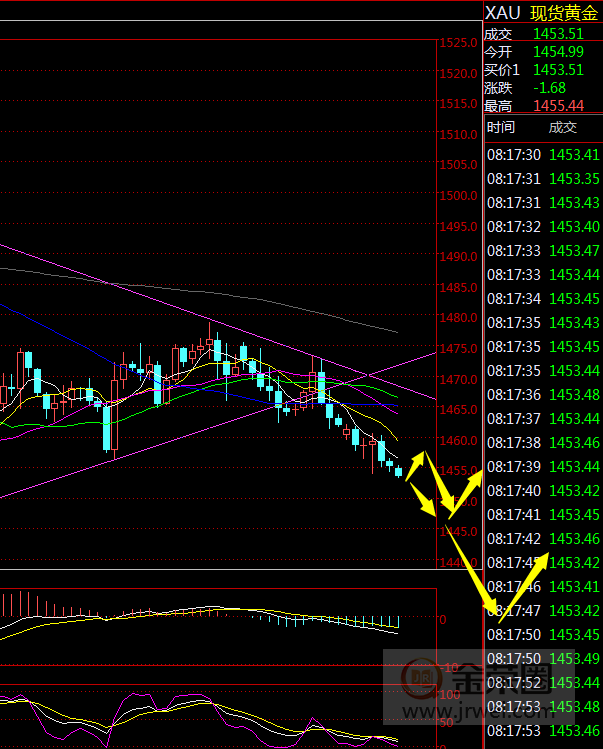
Task: Click the 1480.0 price scale mark
Action: [455, 319]
